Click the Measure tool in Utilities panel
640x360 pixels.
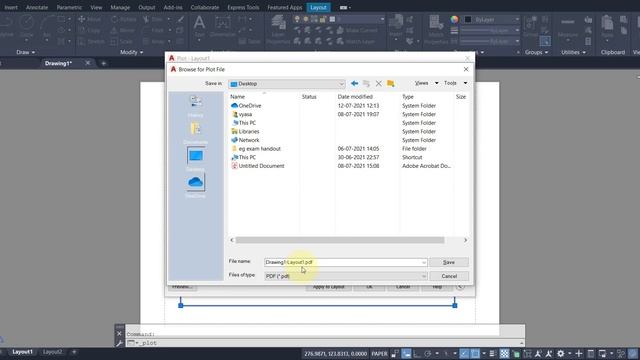pyautogui.click(x=568, y=27)
